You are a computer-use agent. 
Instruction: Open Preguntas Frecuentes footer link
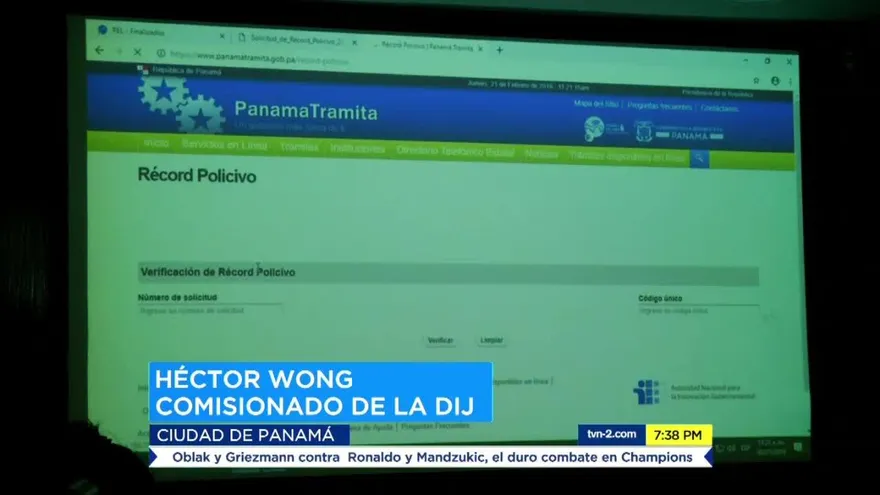point(435,426)
